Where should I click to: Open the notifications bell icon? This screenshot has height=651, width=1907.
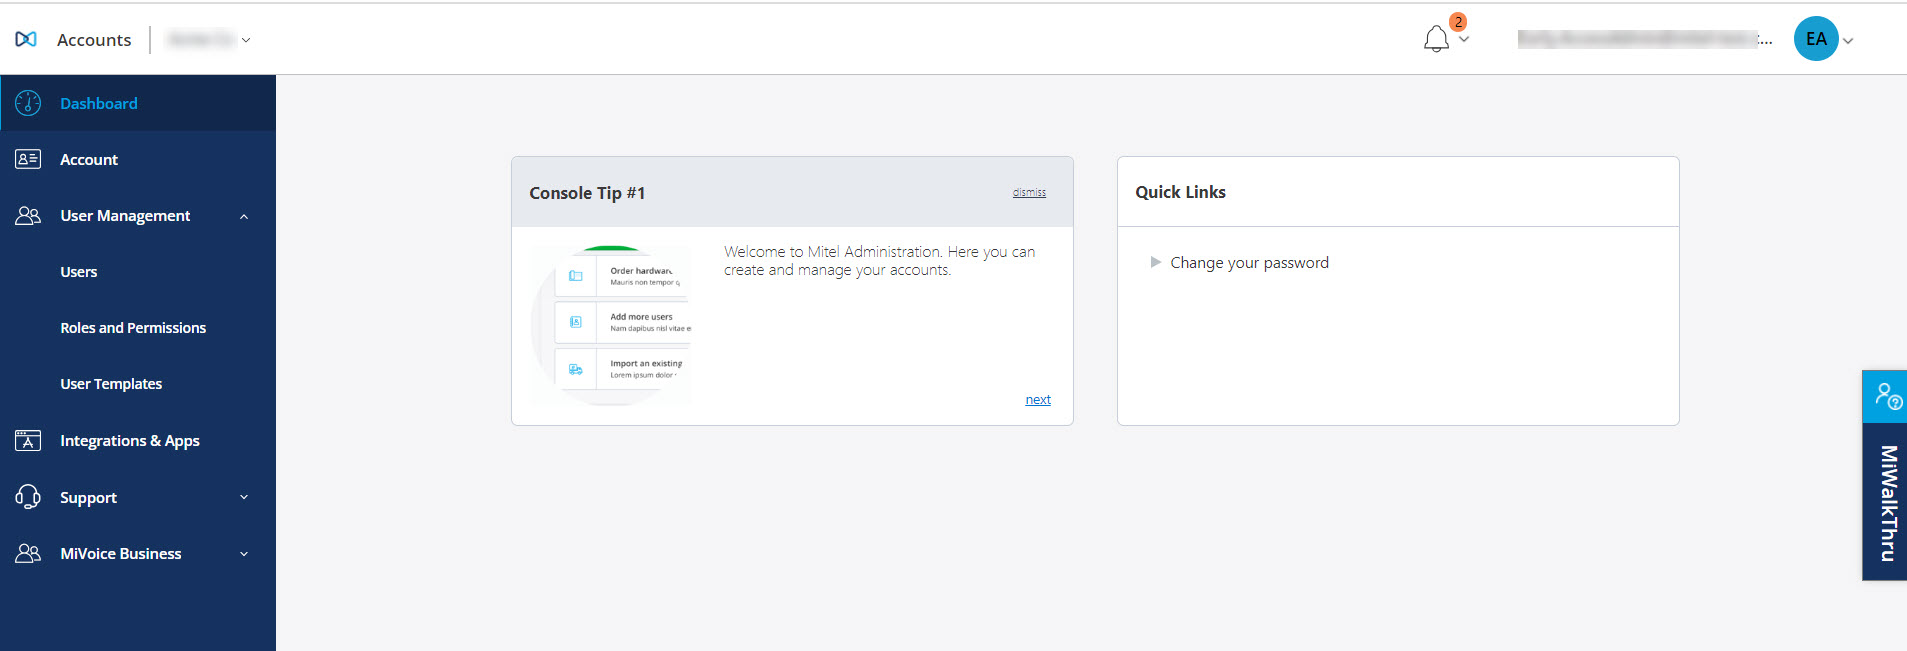pyautogui.click(x=1436, y=39)
